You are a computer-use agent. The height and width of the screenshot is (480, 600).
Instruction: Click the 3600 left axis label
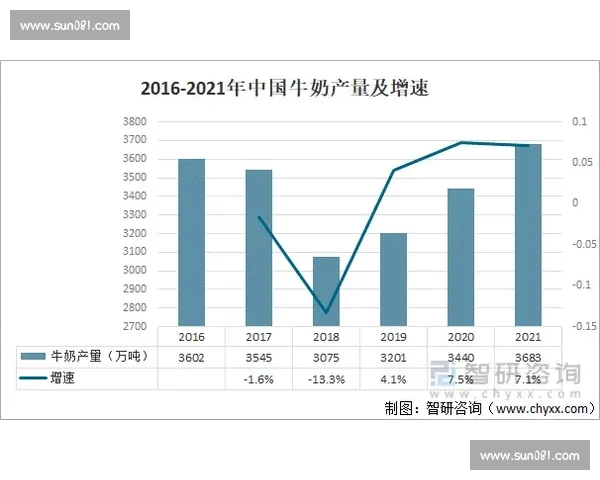[x=135, y=158]
